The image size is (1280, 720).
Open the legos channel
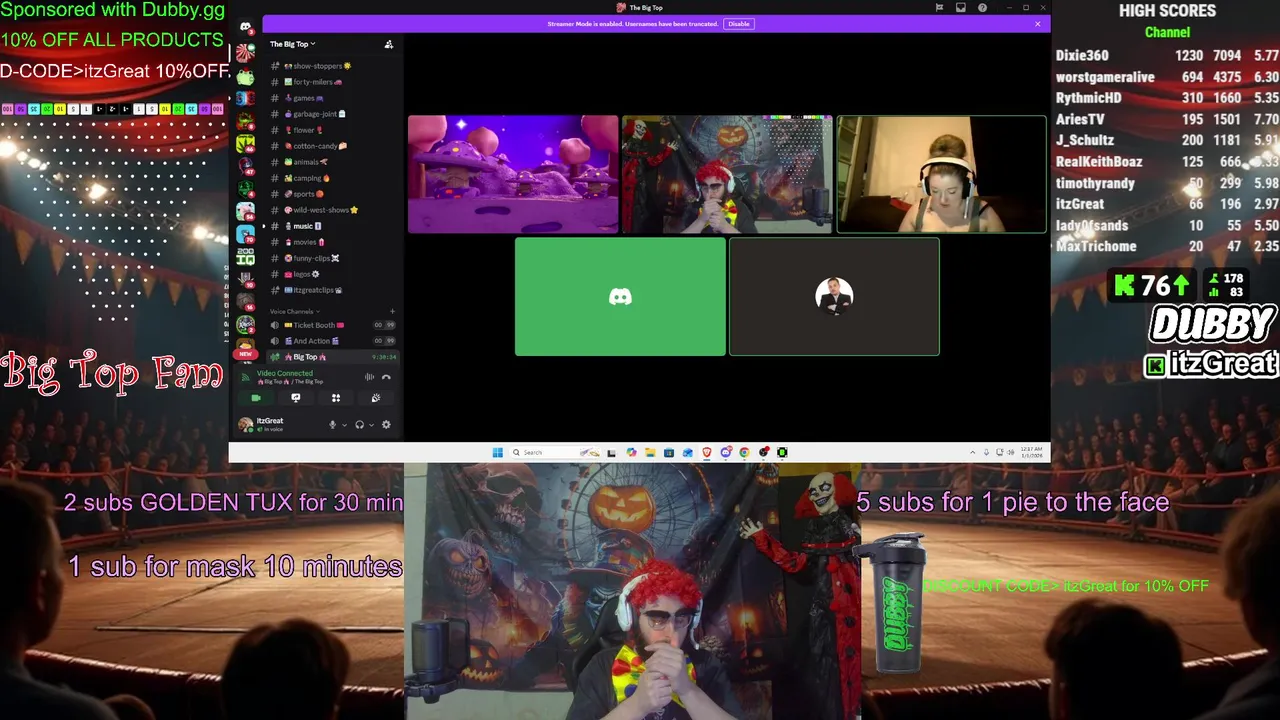click(333, 274)
